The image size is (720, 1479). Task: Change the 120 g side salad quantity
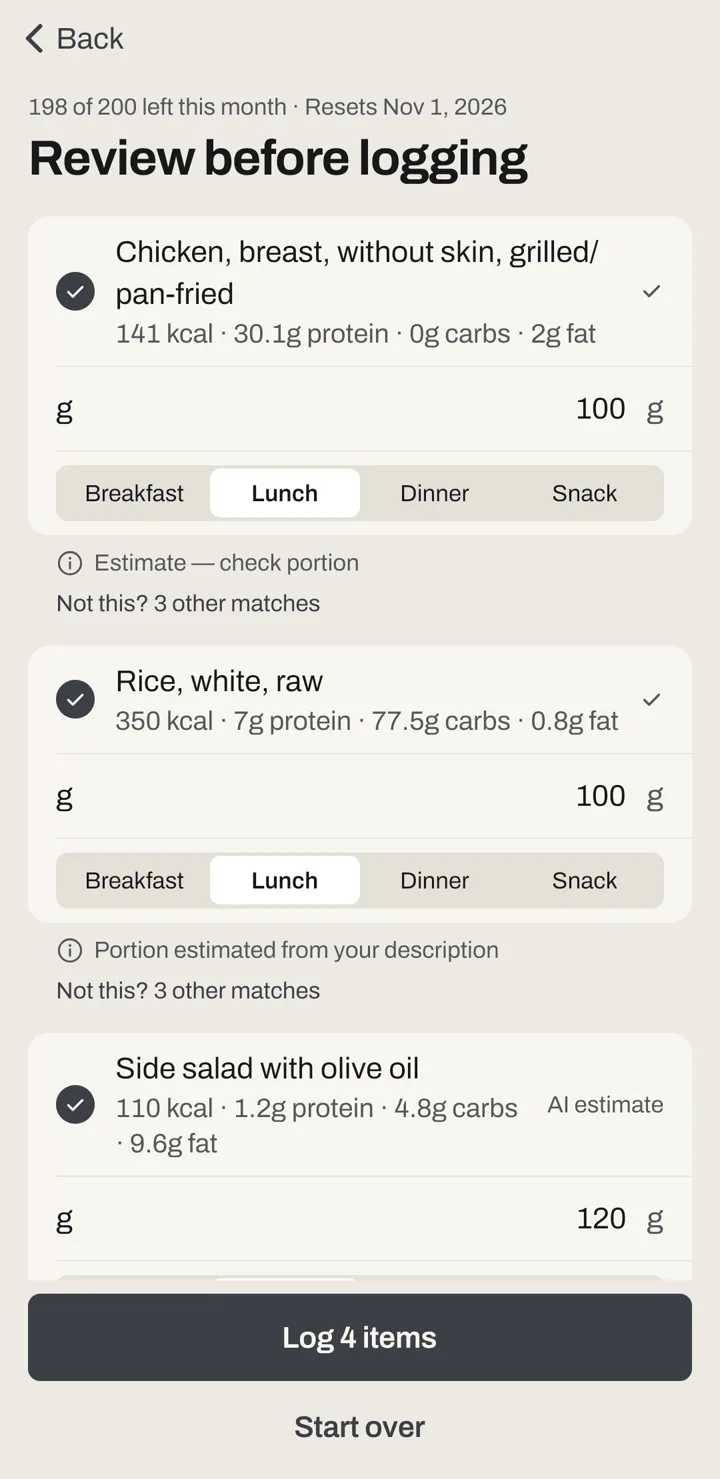(601, 1218)
